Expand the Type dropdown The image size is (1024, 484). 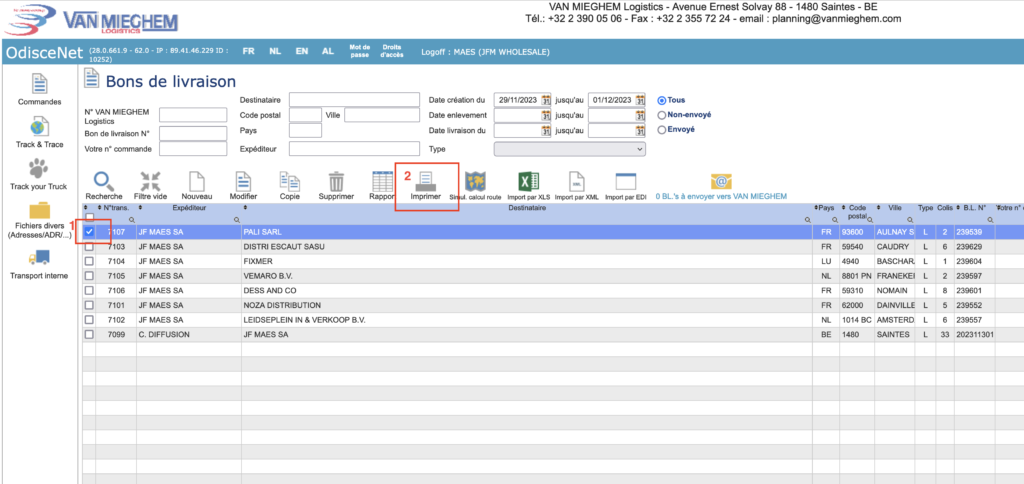[569, 148]
